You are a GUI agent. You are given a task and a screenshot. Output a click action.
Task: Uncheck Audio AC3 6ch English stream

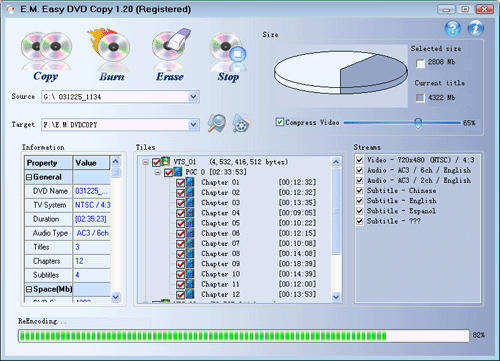click(359, 170)
